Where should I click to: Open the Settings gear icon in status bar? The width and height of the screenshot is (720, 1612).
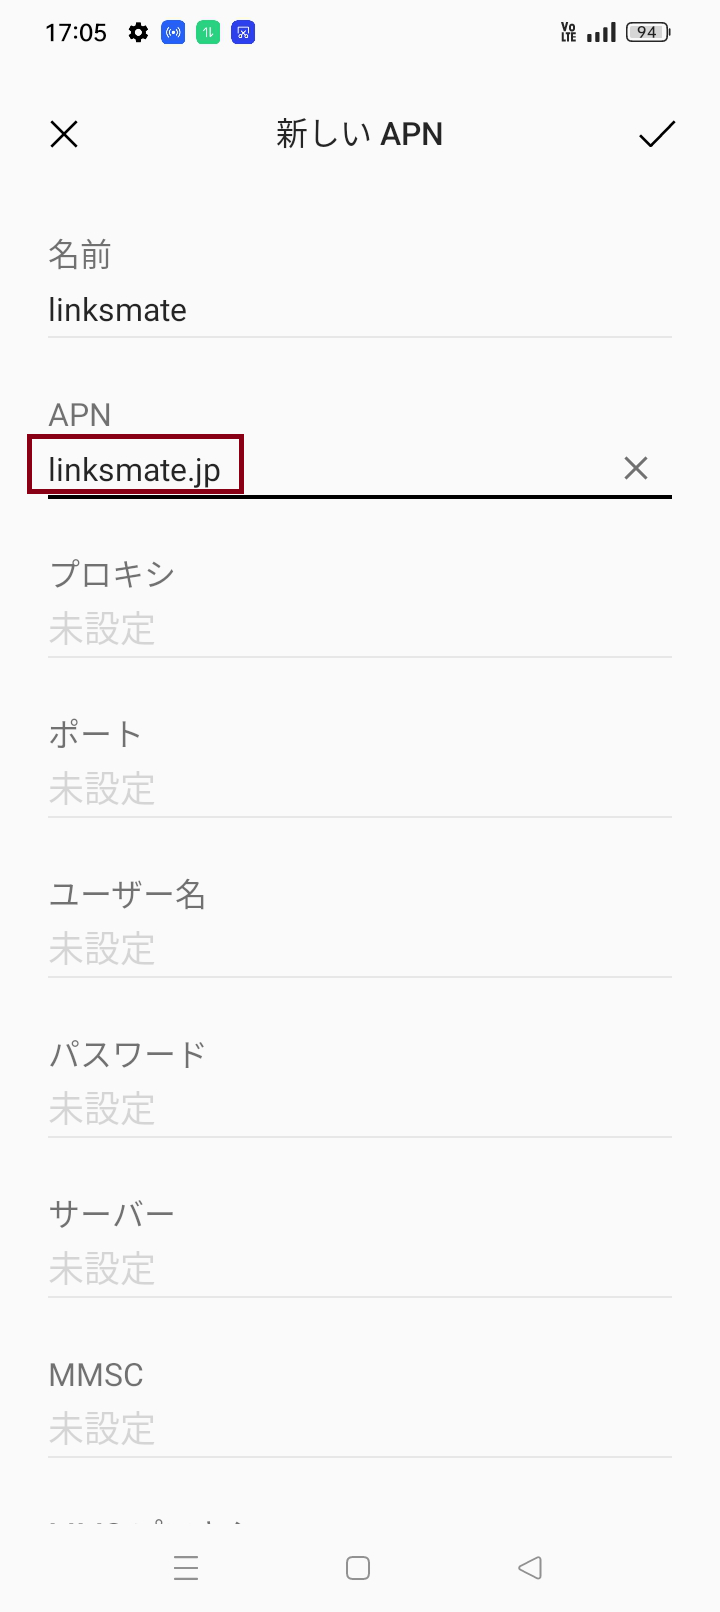(x=137, y=31)
